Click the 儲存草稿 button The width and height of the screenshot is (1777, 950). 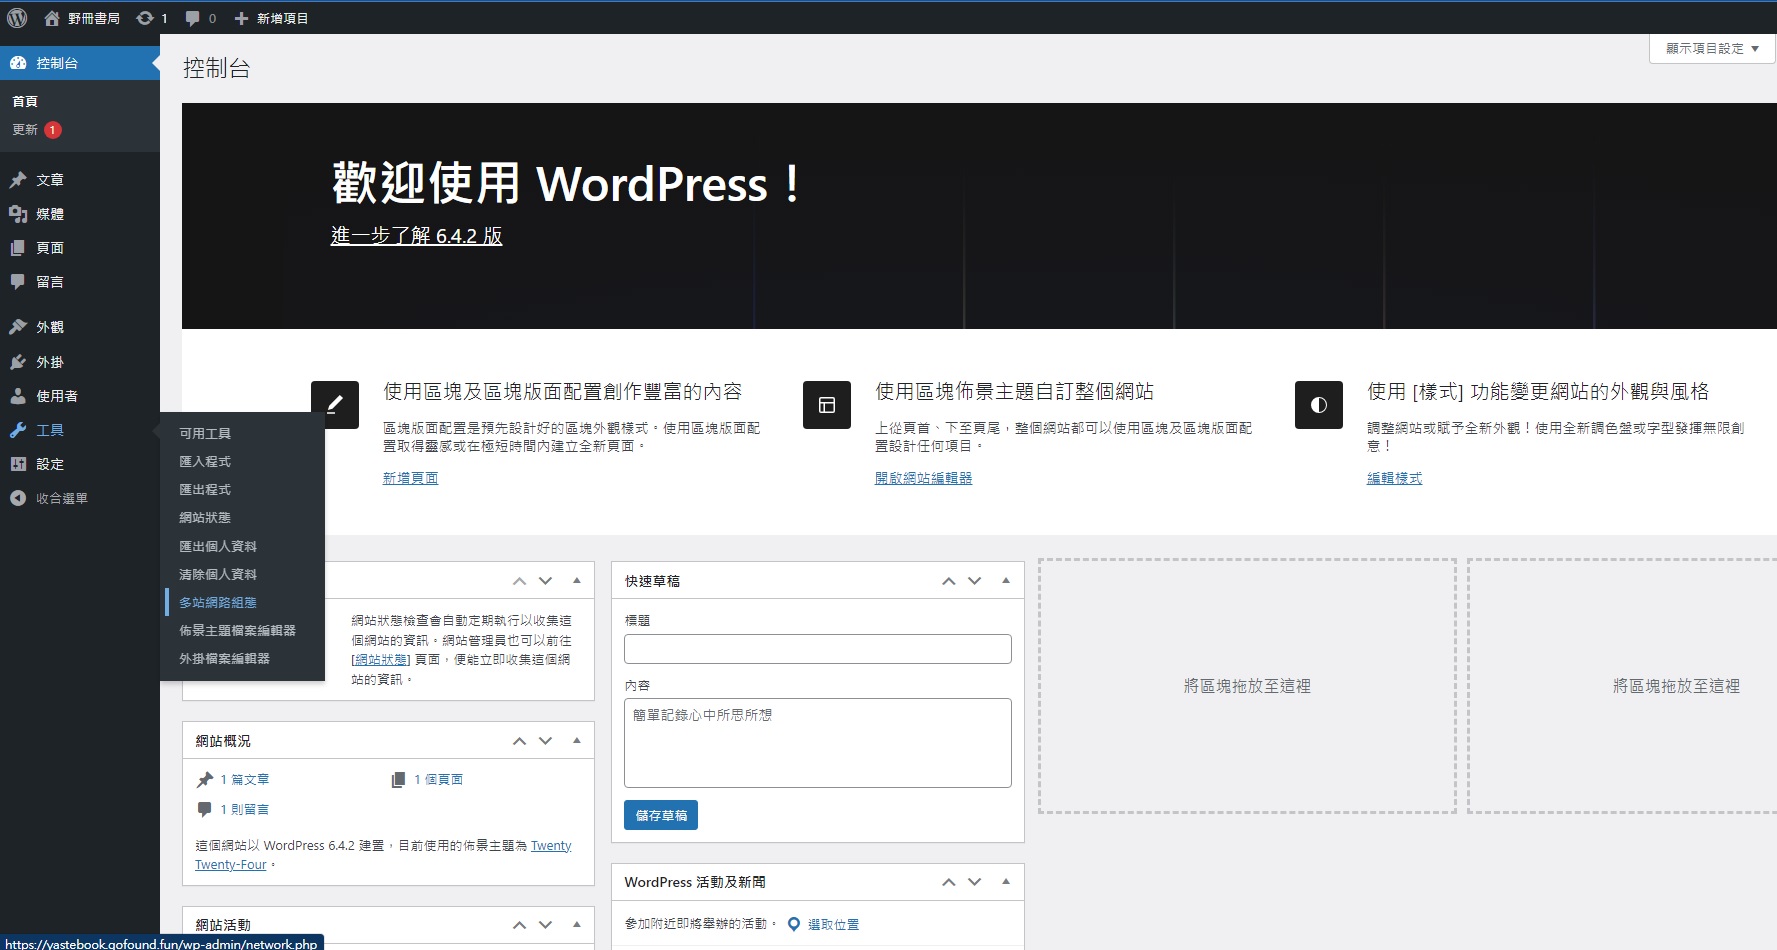point(661,815)
